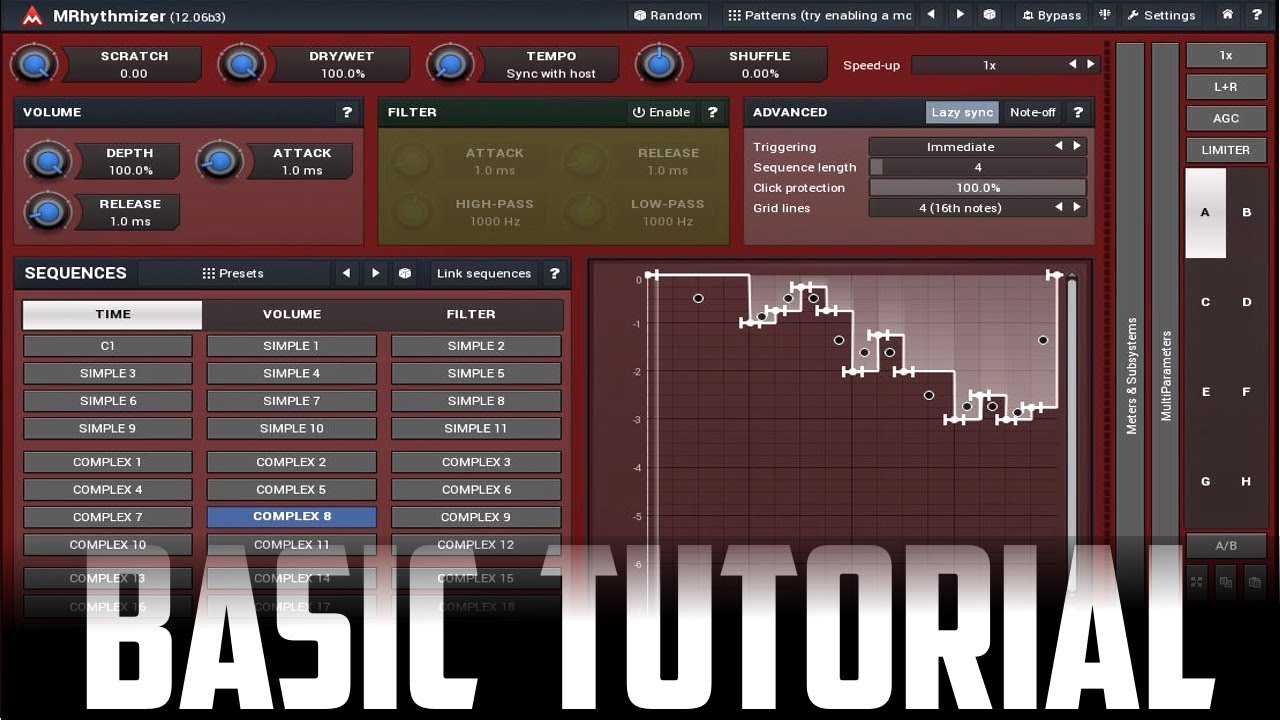Click the Random dice button in top bar
Viewport: 1280px width, 720px height.
pos(668,15)
